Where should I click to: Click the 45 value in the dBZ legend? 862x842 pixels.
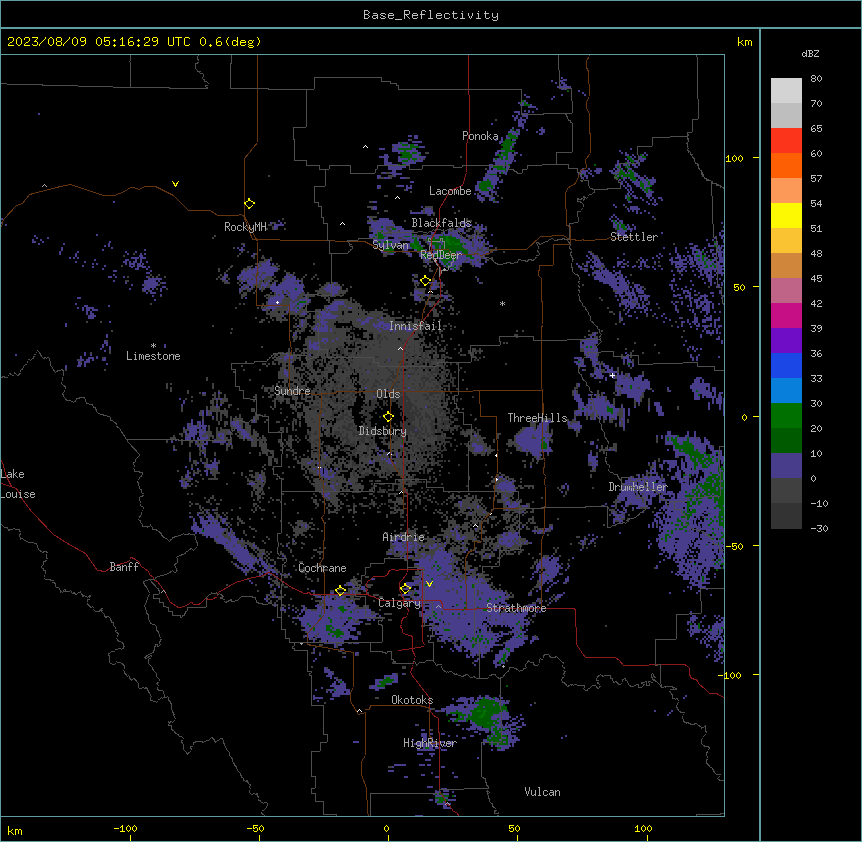[x=816, y=279]
